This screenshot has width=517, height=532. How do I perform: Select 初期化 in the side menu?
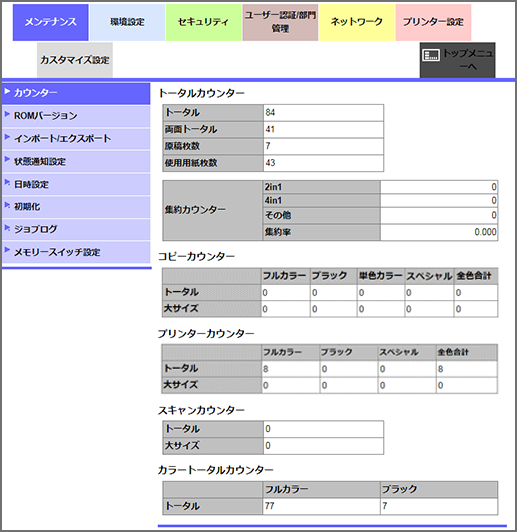click(76, 207)
